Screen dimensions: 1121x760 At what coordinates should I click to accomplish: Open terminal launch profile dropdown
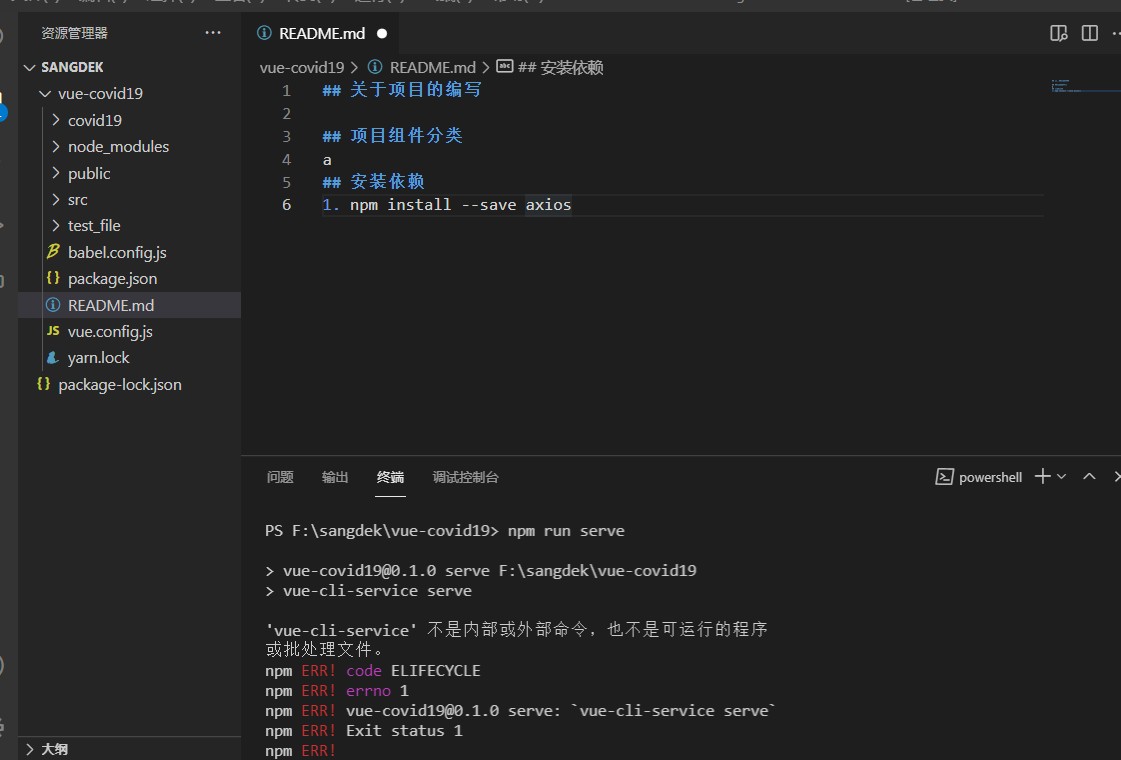point(1062,476)
